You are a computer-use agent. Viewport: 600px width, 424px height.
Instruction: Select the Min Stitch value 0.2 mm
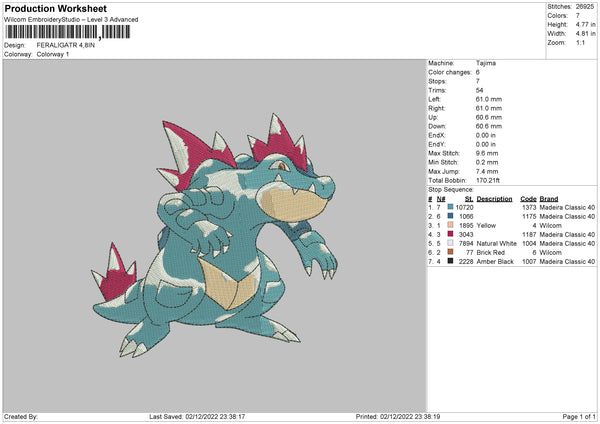click(x=487, y=162)
